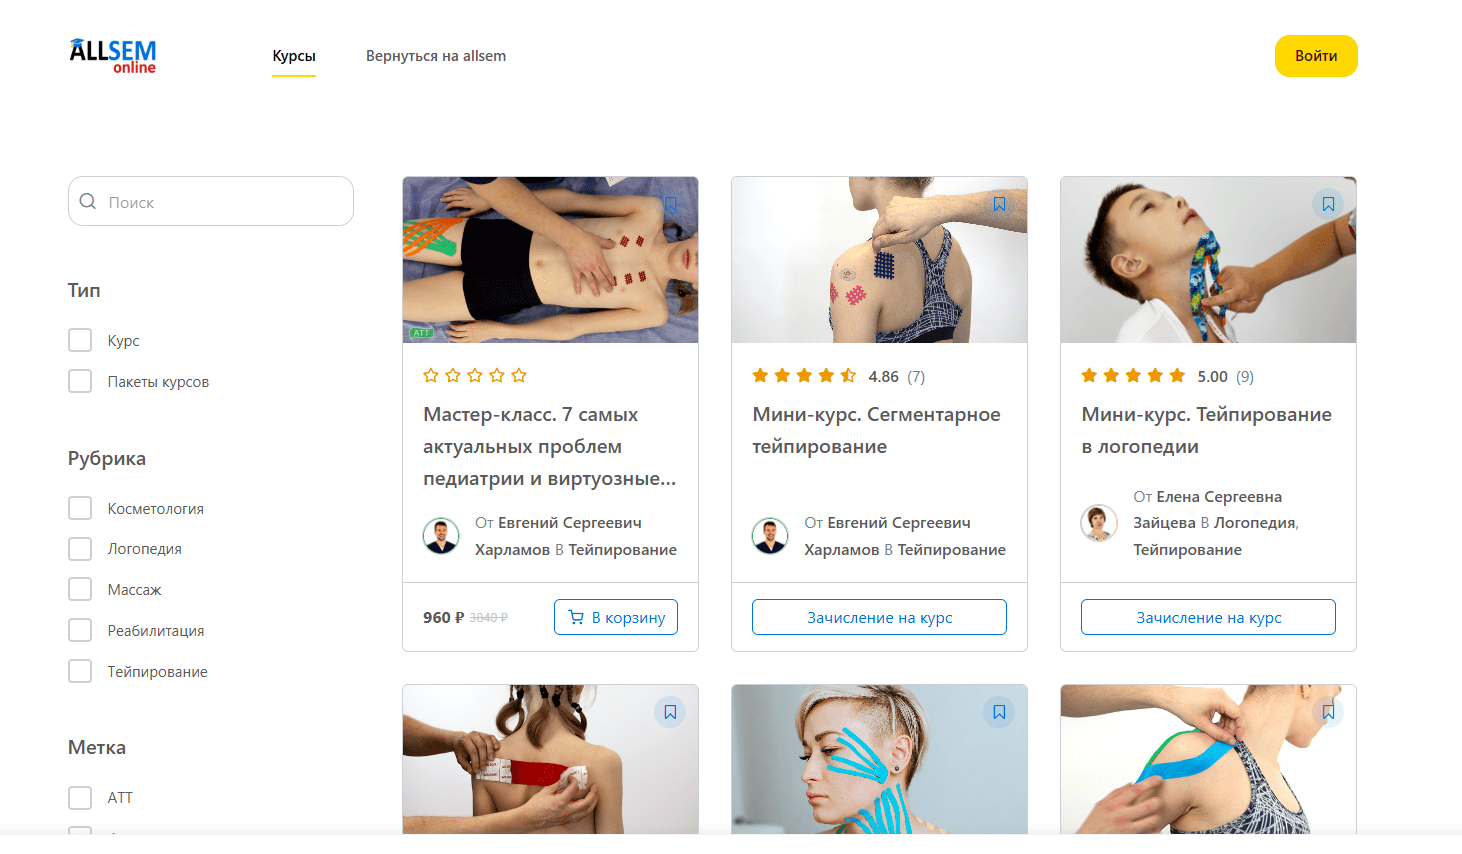Click the search magnifier icon
The width and height of the screenshot is (1462, 854).
click(88, 201)
